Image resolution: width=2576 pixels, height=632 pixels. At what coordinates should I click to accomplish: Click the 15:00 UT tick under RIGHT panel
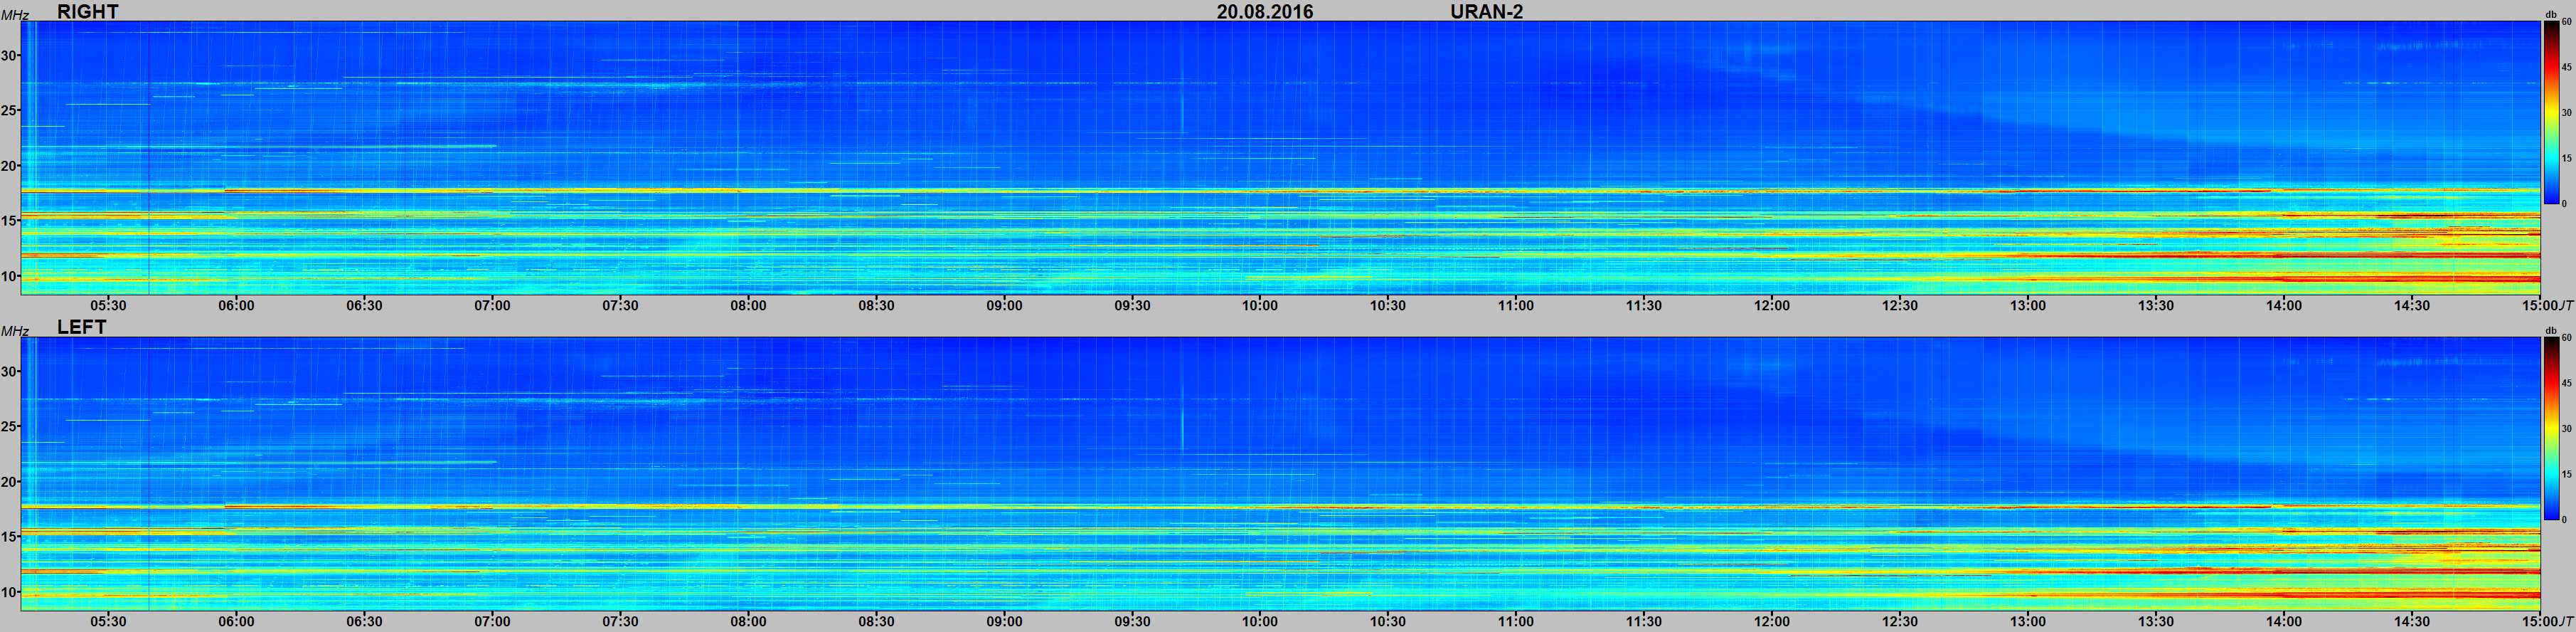pos(2540,305)
